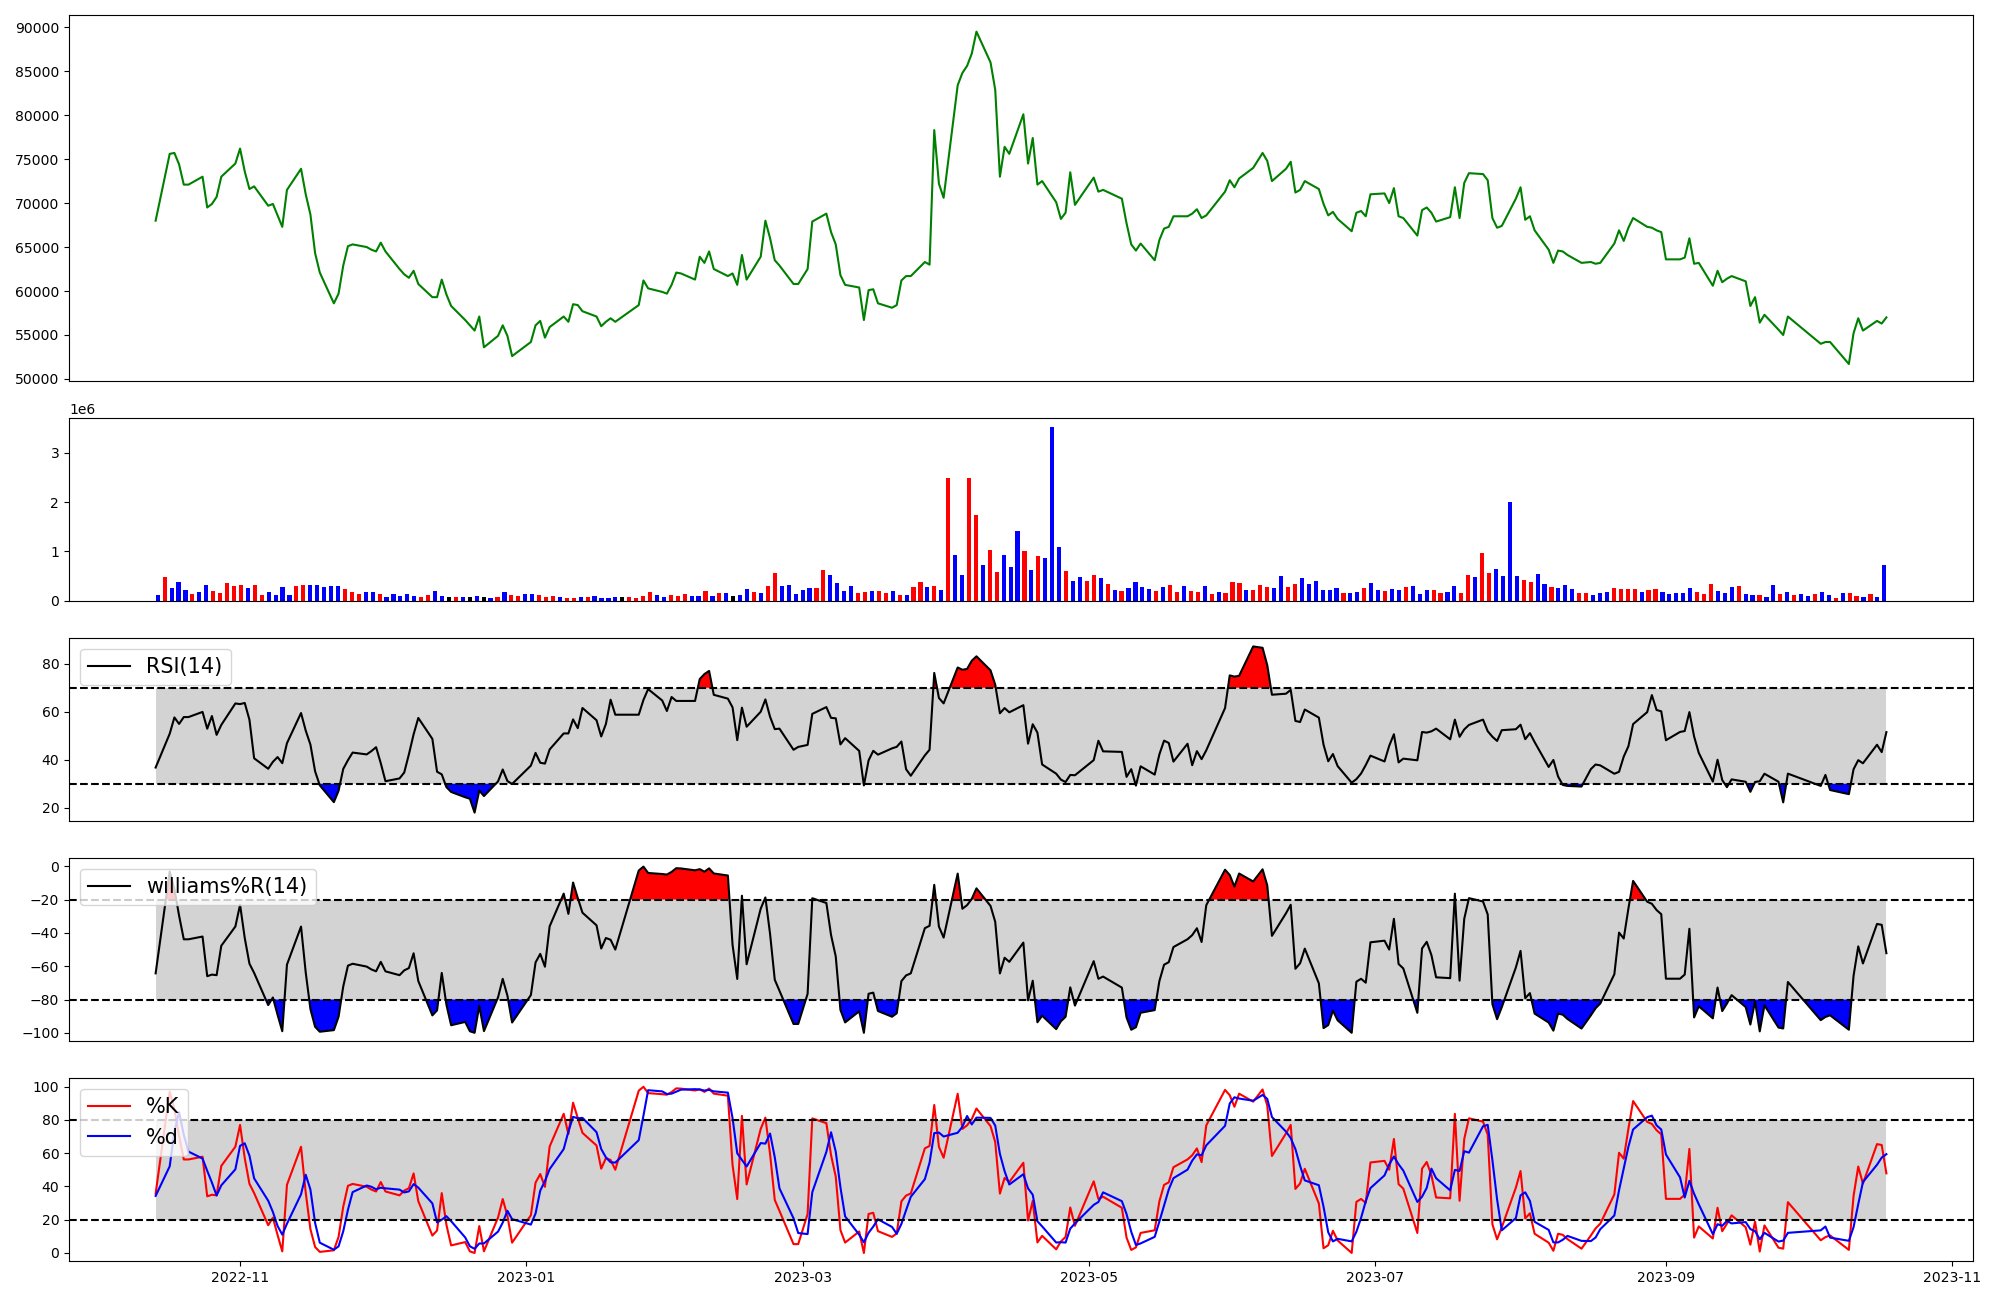Screen dimensions: 2000x1300
Task: Click the 2022-11 date tick label
Action: pos(241,1277)
